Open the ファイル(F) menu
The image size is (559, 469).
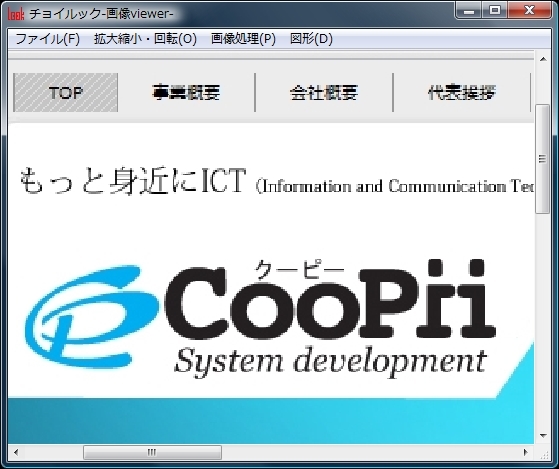47,38
